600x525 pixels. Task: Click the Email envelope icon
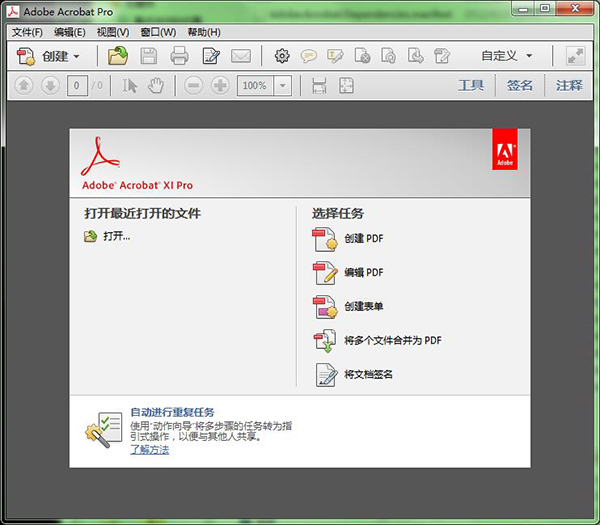pyautogui.click(x=241, y=56)
